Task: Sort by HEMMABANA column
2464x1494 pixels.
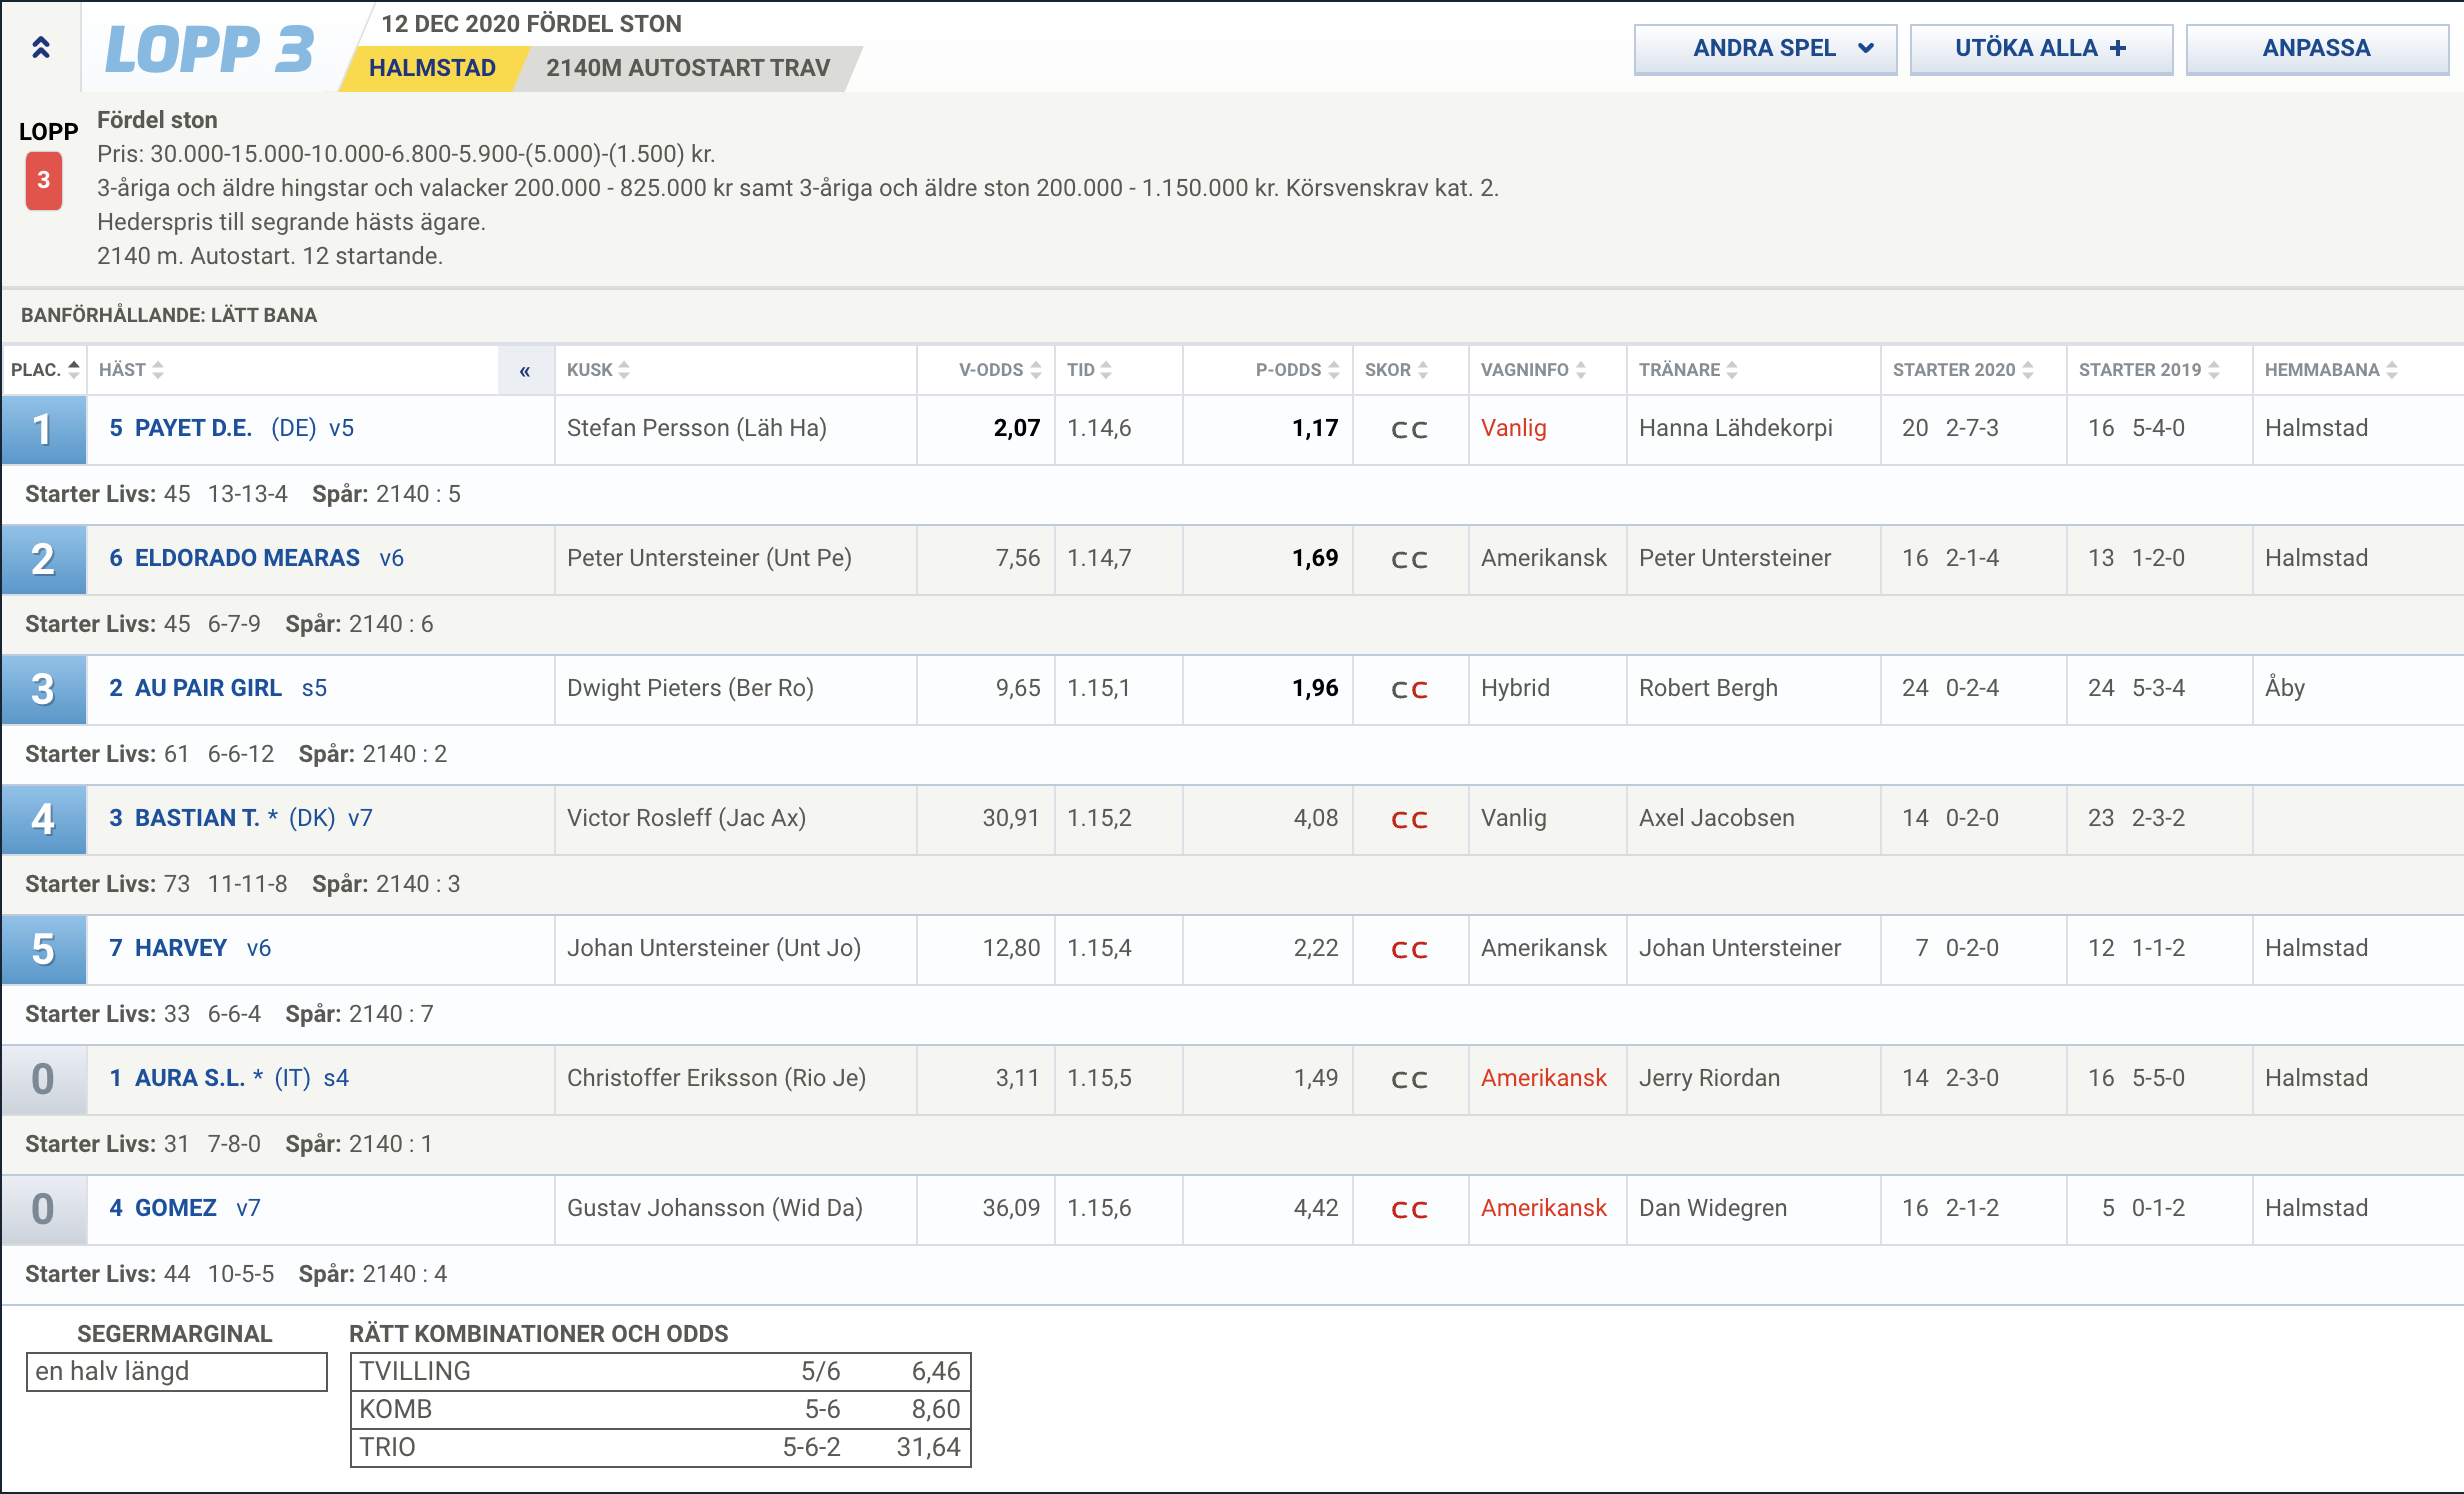Action: point(2331,370)
